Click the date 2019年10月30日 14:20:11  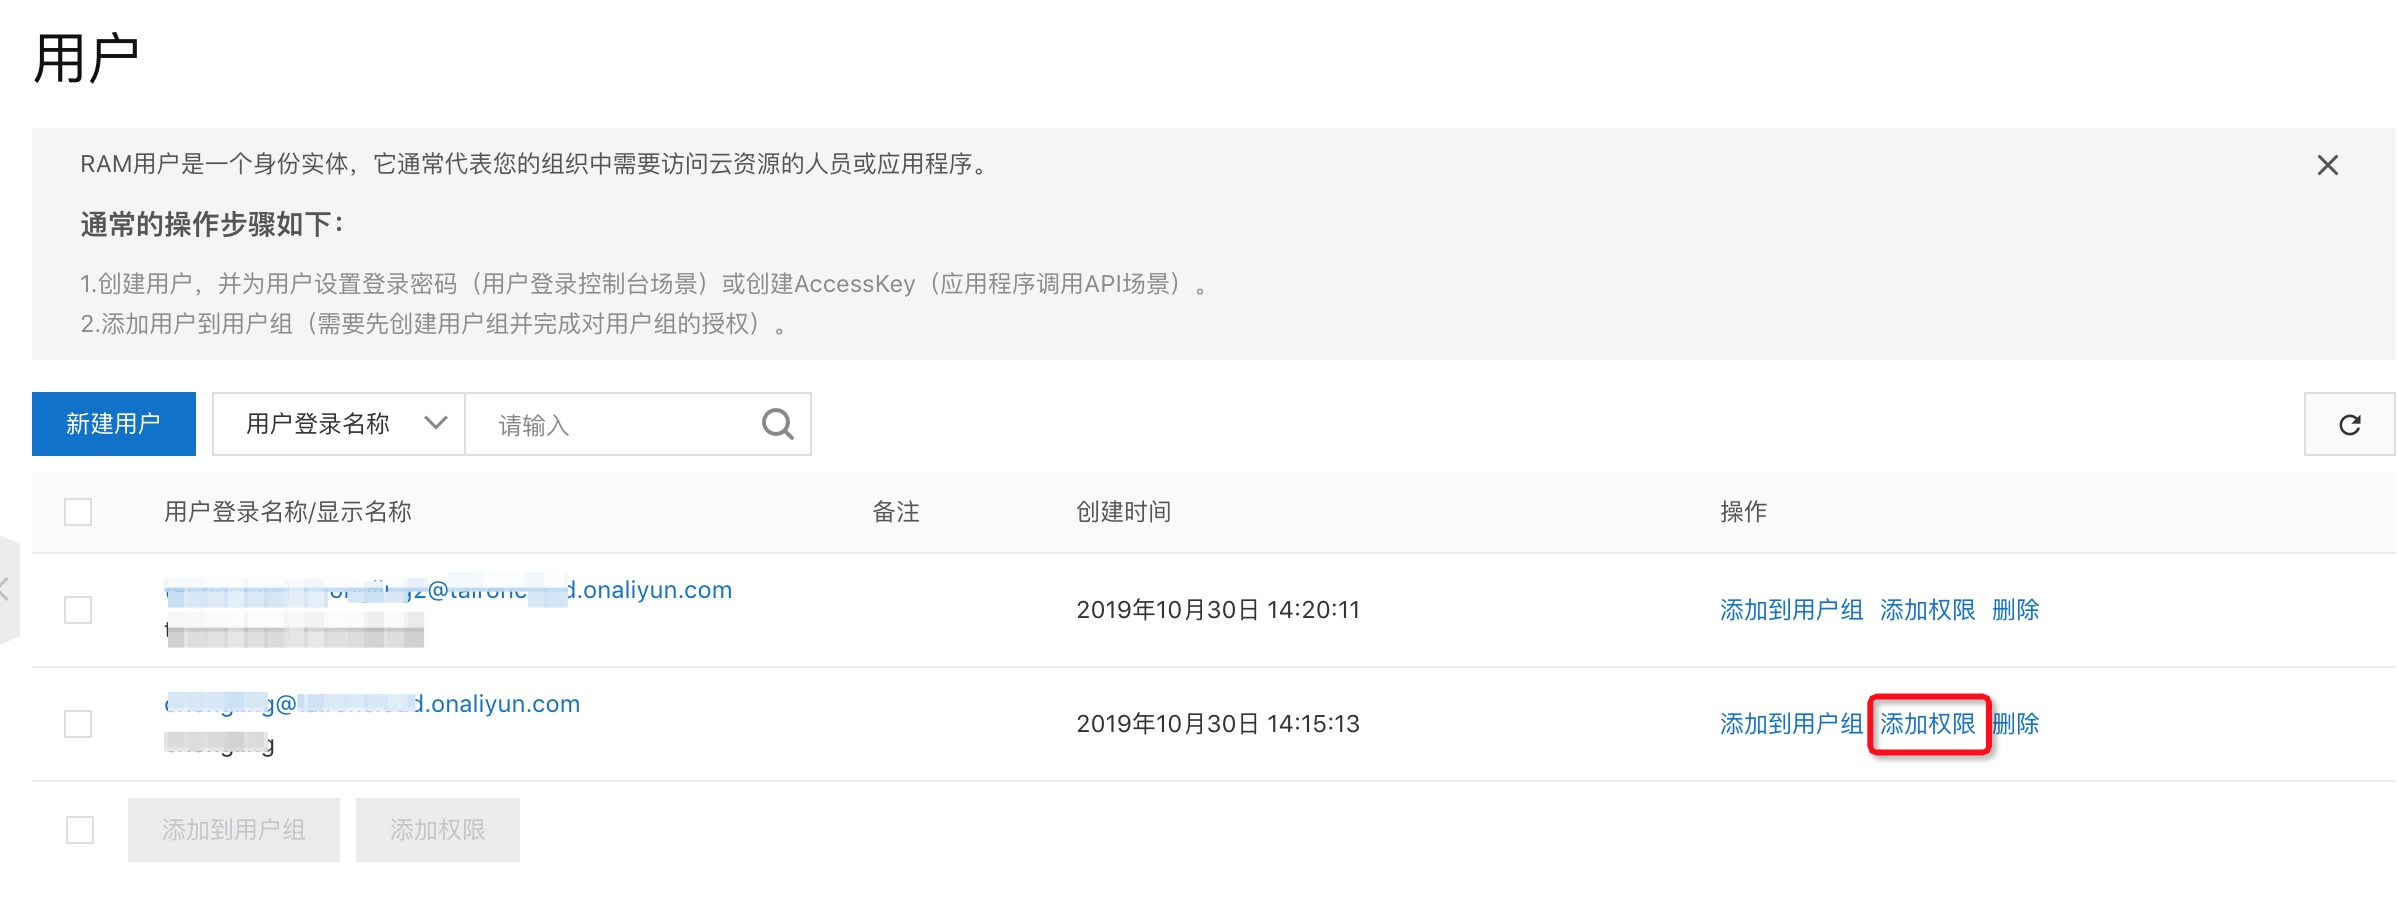[x=1218, y=610]
